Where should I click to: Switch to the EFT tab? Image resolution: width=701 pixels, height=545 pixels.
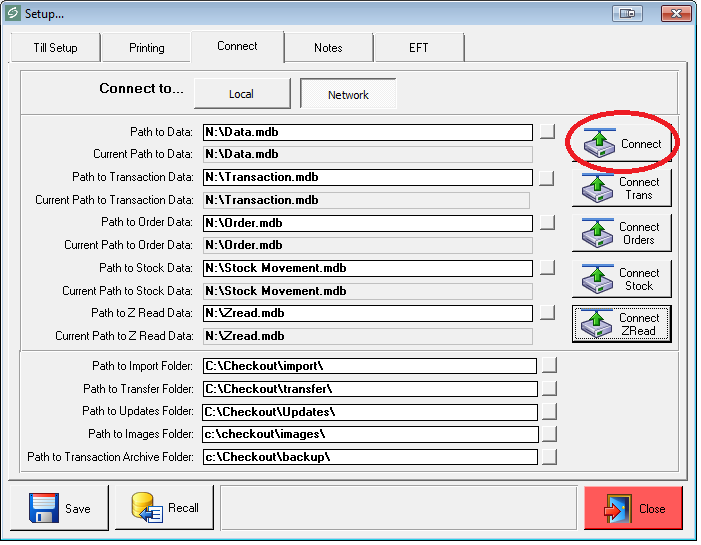pos(418,48)
